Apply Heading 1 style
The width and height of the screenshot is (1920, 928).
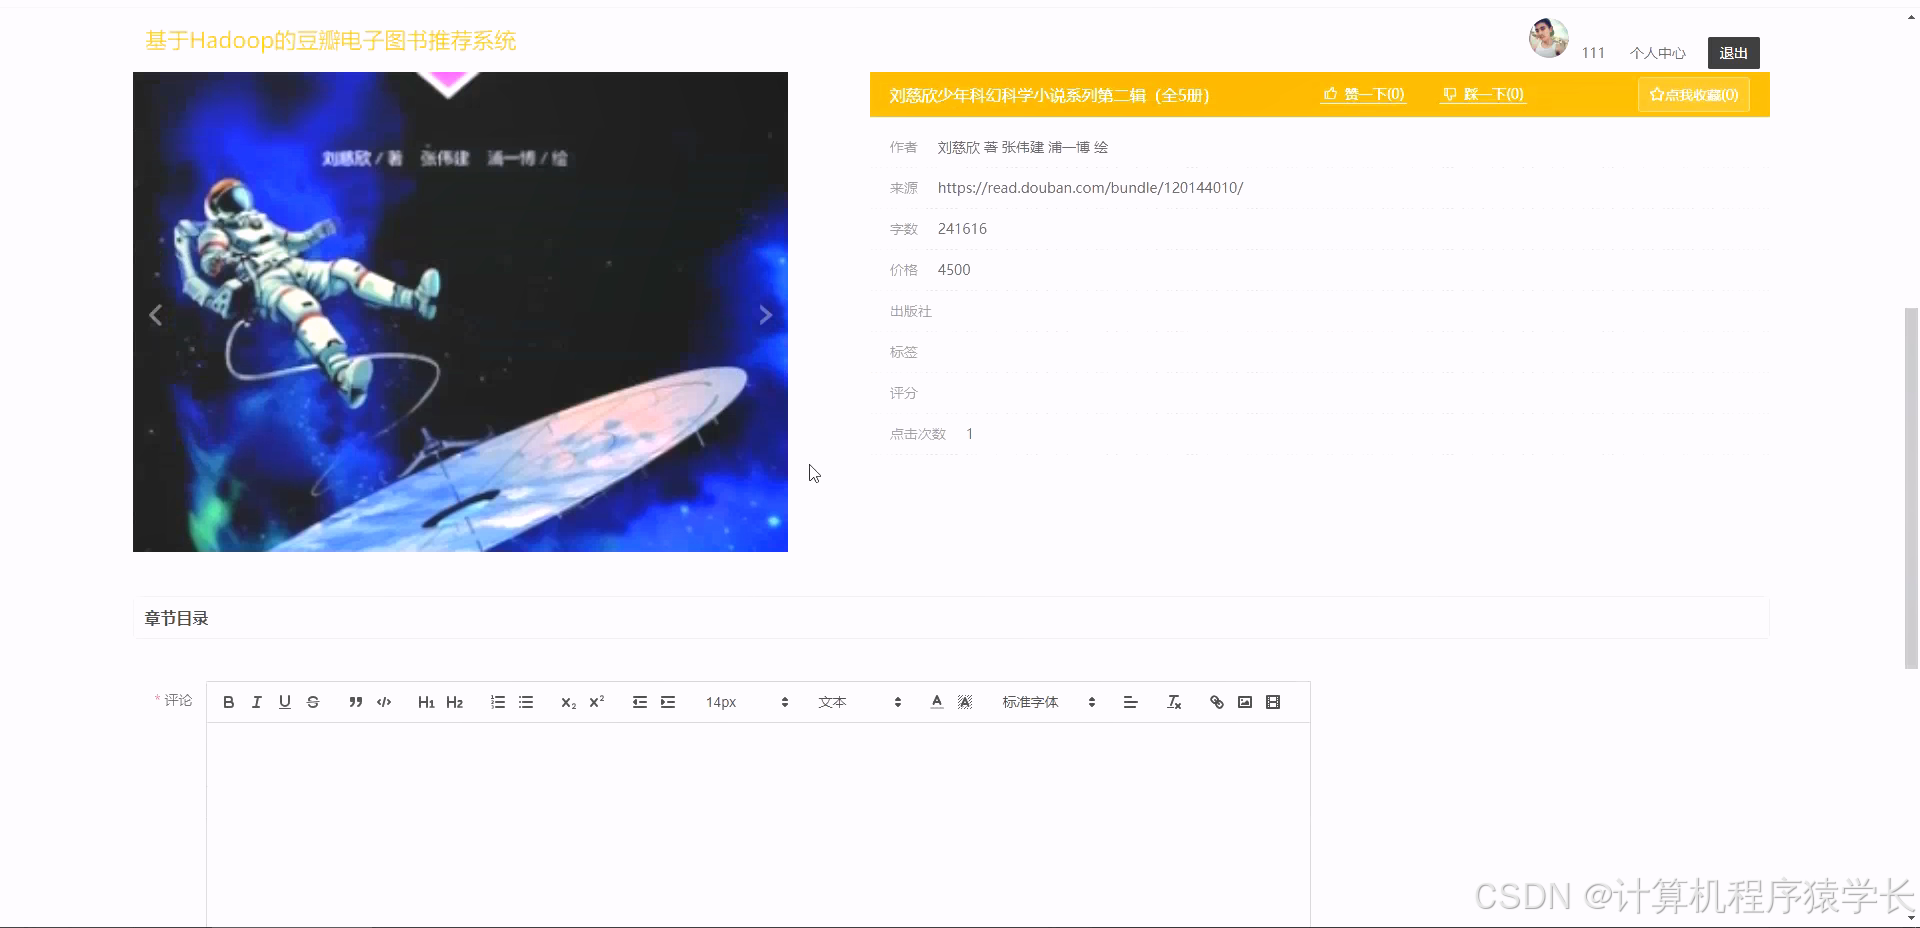coord(426,702)
